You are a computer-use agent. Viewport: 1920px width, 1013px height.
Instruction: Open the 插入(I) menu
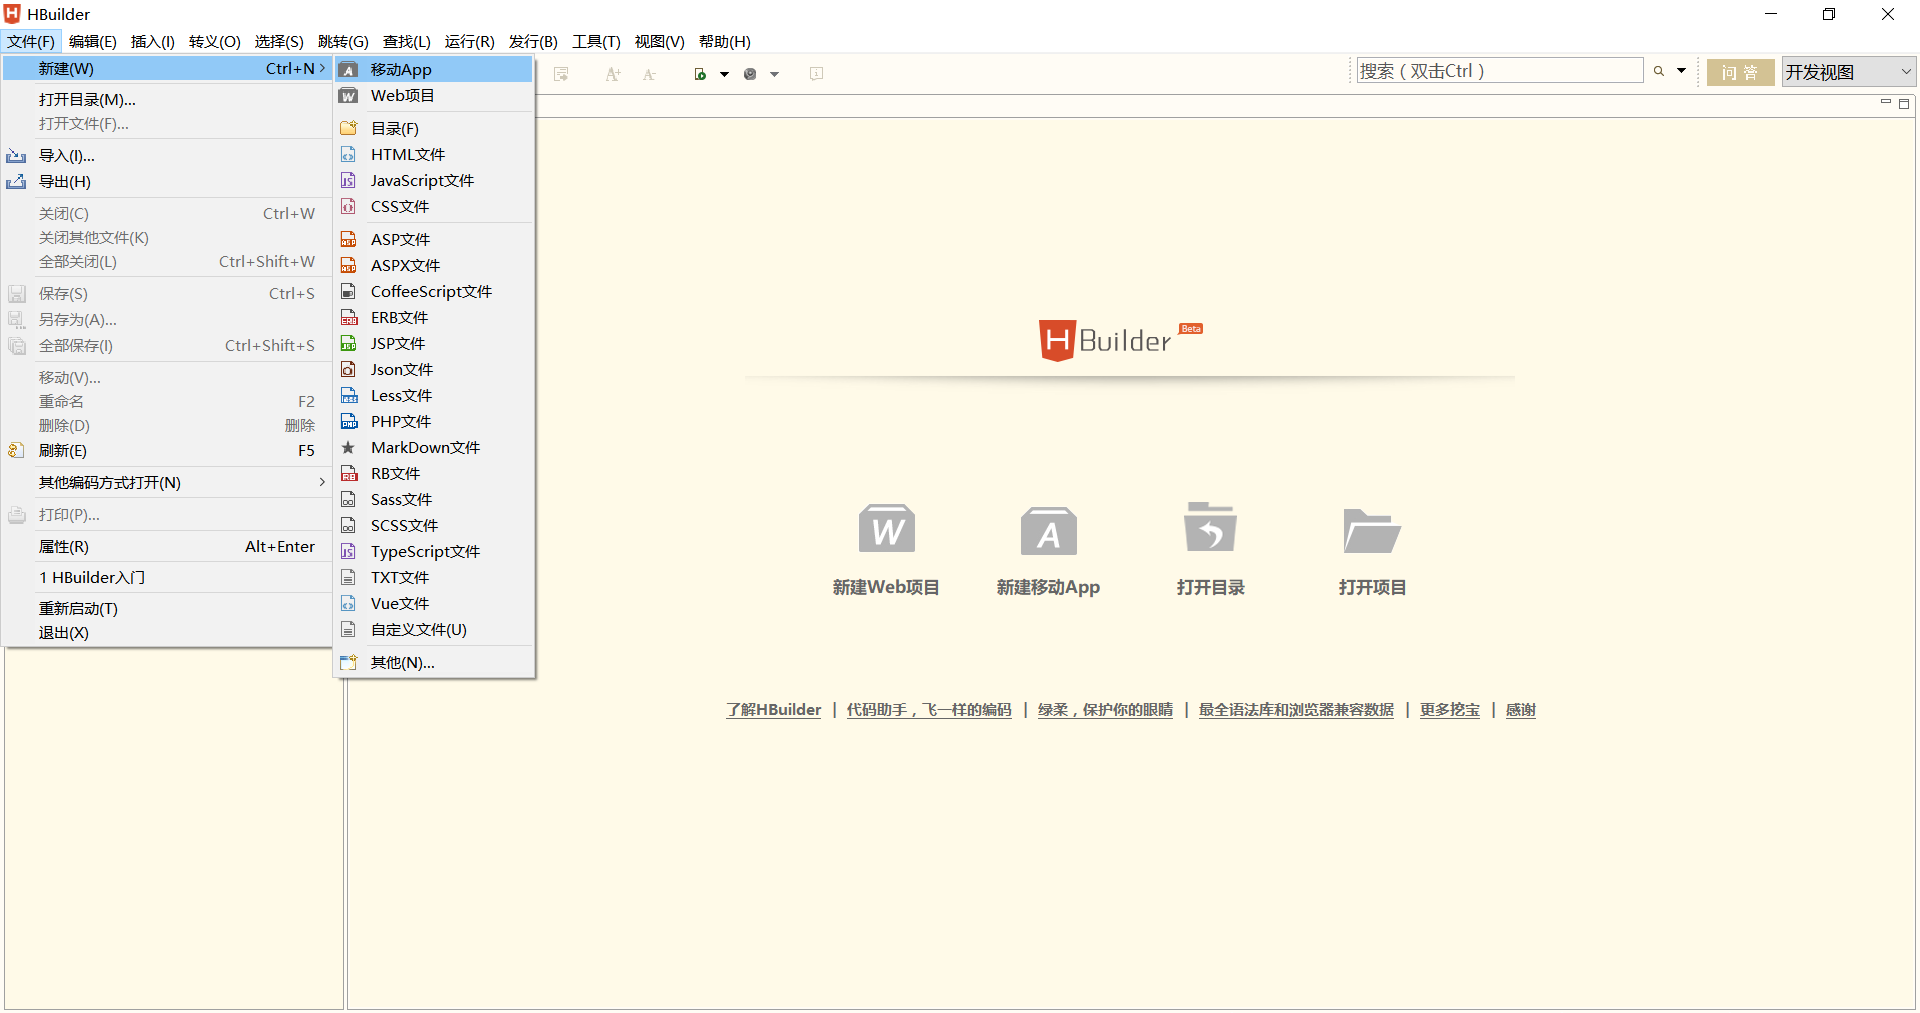click(x=153, y=41)
